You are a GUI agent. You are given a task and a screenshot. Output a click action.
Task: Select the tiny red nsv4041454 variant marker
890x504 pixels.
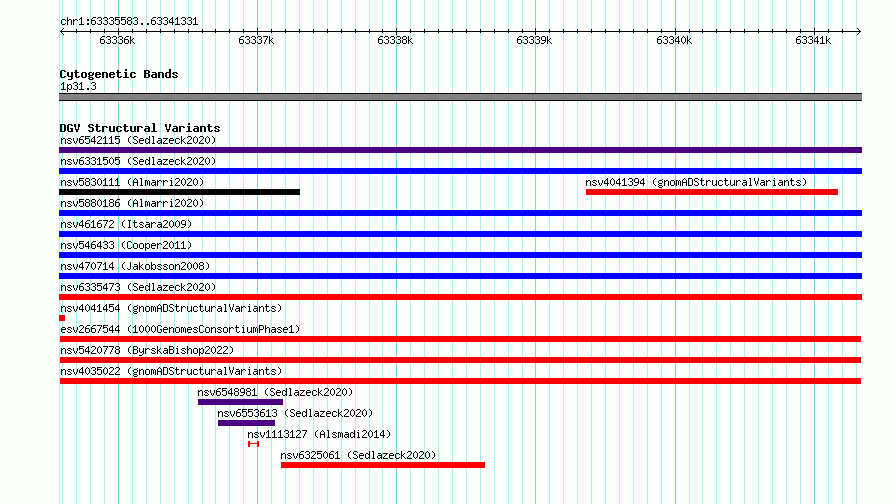62,318
